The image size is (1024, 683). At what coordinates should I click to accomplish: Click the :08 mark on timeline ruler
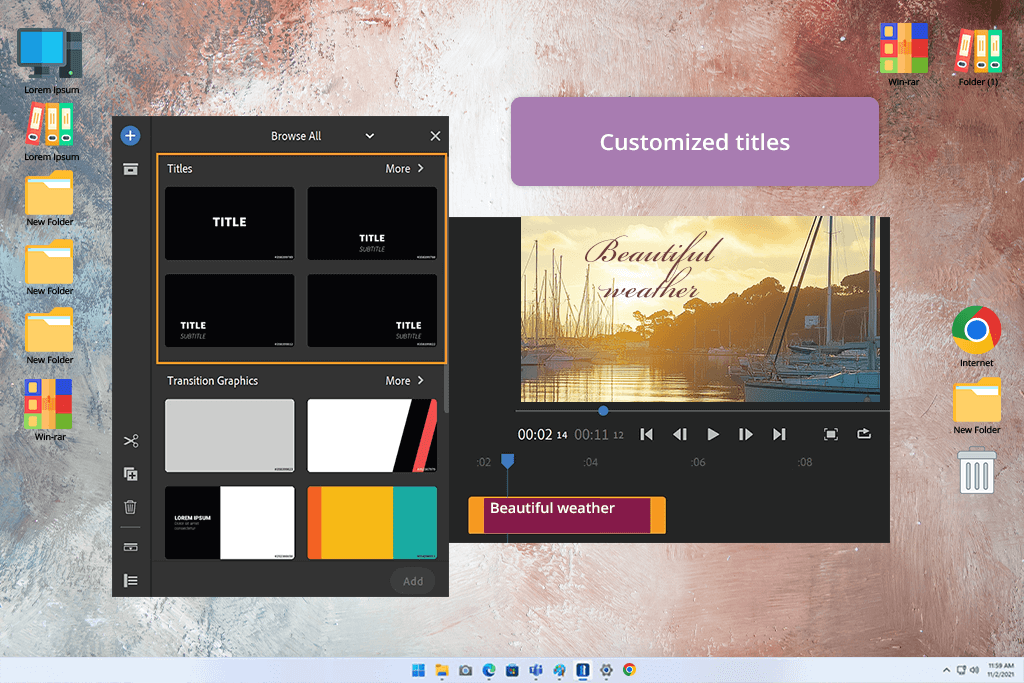(805, 462)
